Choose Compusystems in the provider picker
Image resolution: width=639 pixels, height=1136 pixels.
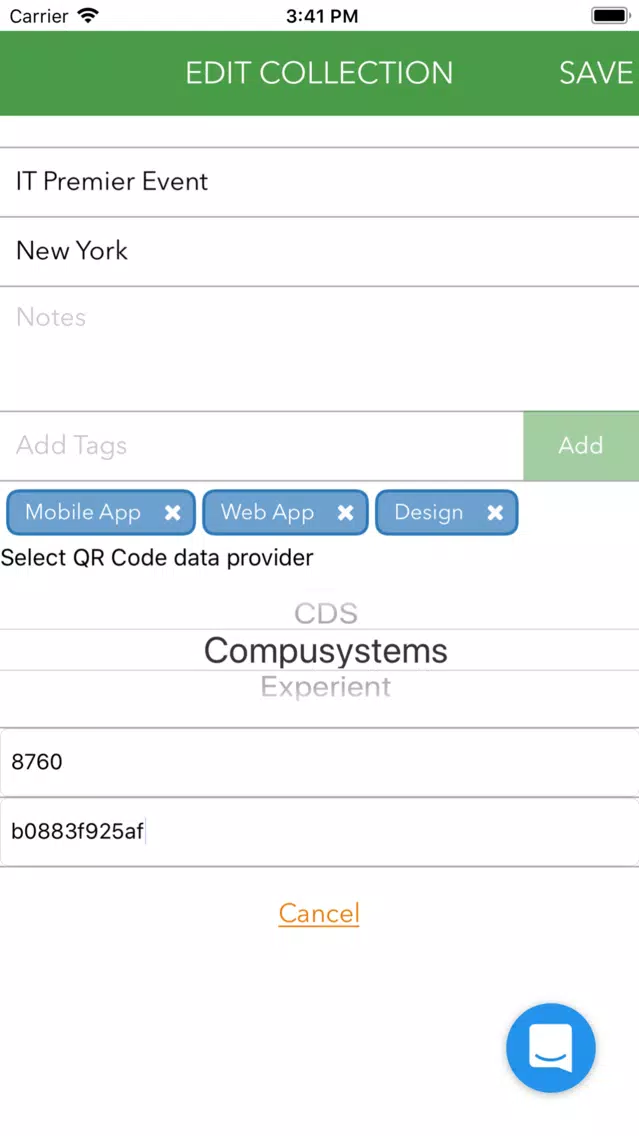tap(326, 651)
